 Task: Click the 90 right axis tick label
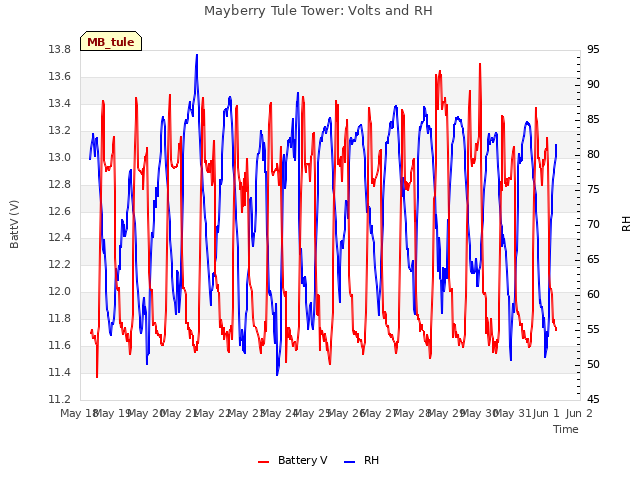tap(593, 84)
